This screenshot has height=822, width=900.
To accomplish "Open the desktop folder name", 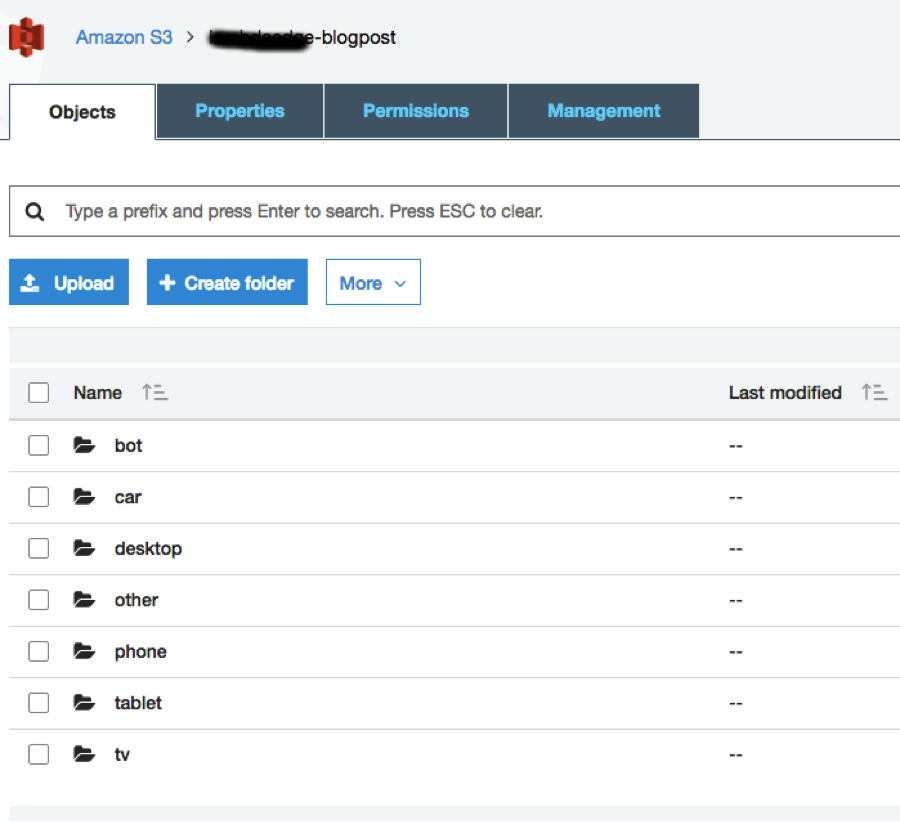I will tap(148, 549).
